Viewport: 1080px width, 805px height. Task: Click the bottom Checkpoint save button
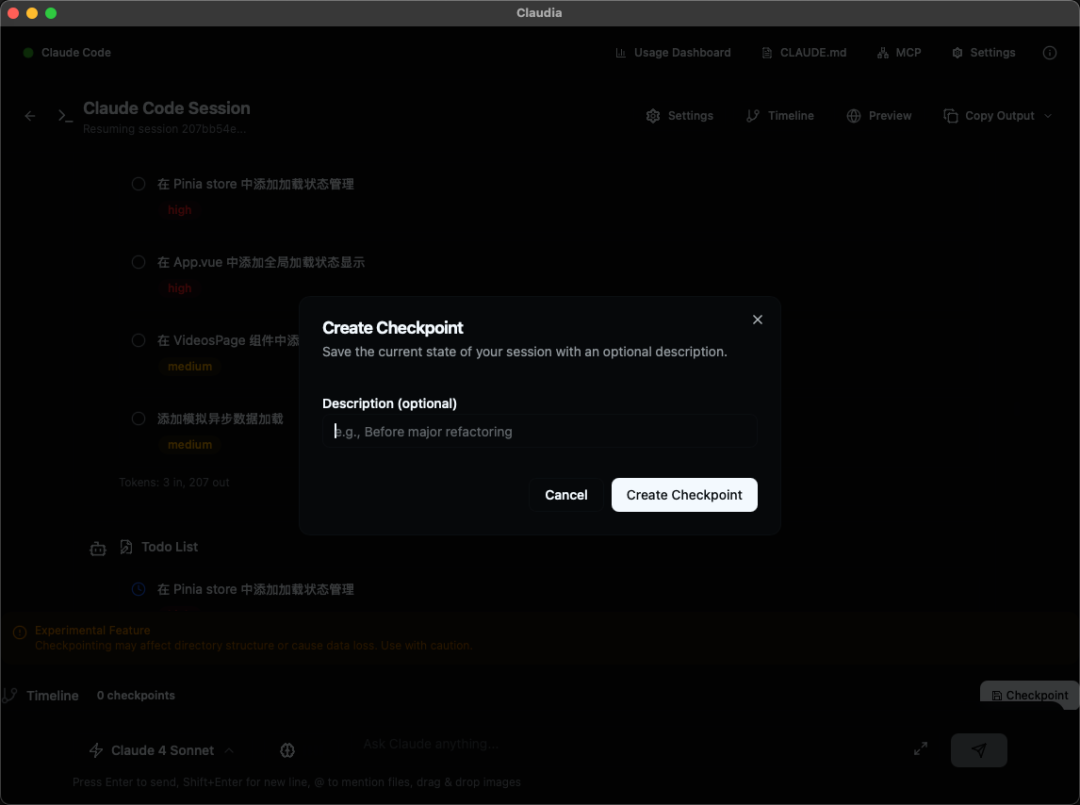[1030, 696]
